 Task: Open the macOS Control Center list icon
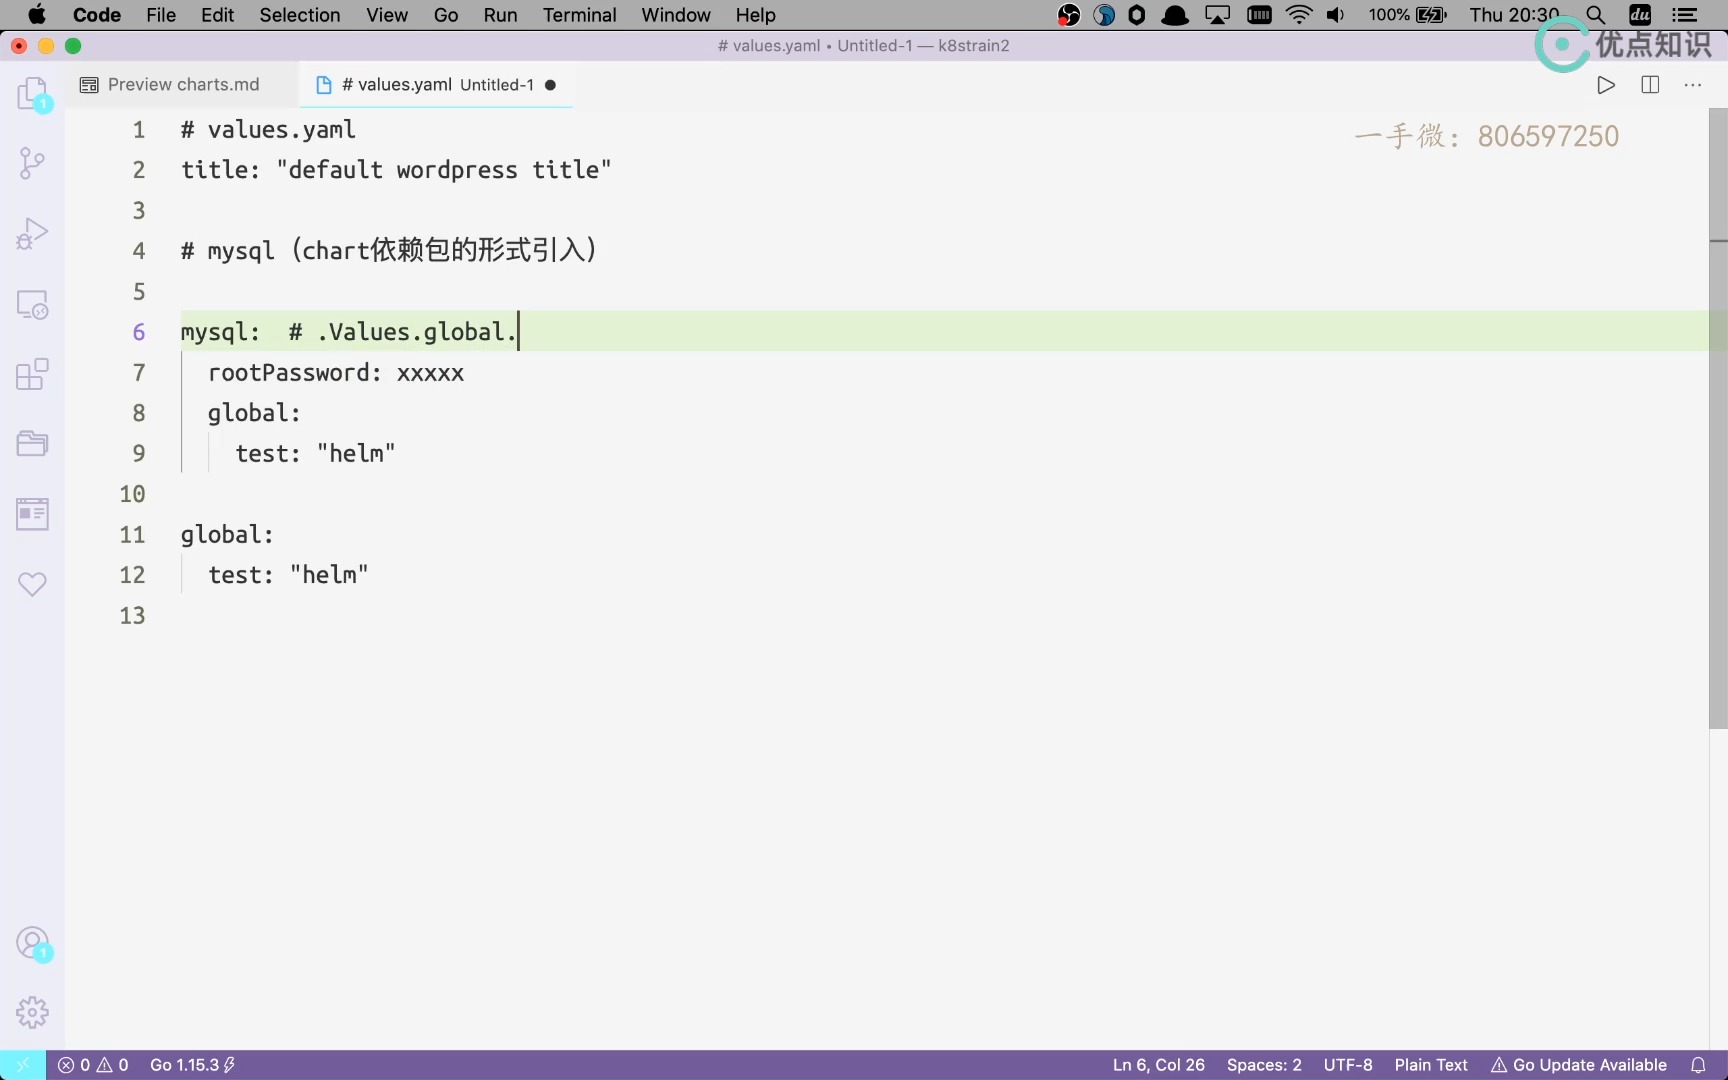(x=1685, y=15)
